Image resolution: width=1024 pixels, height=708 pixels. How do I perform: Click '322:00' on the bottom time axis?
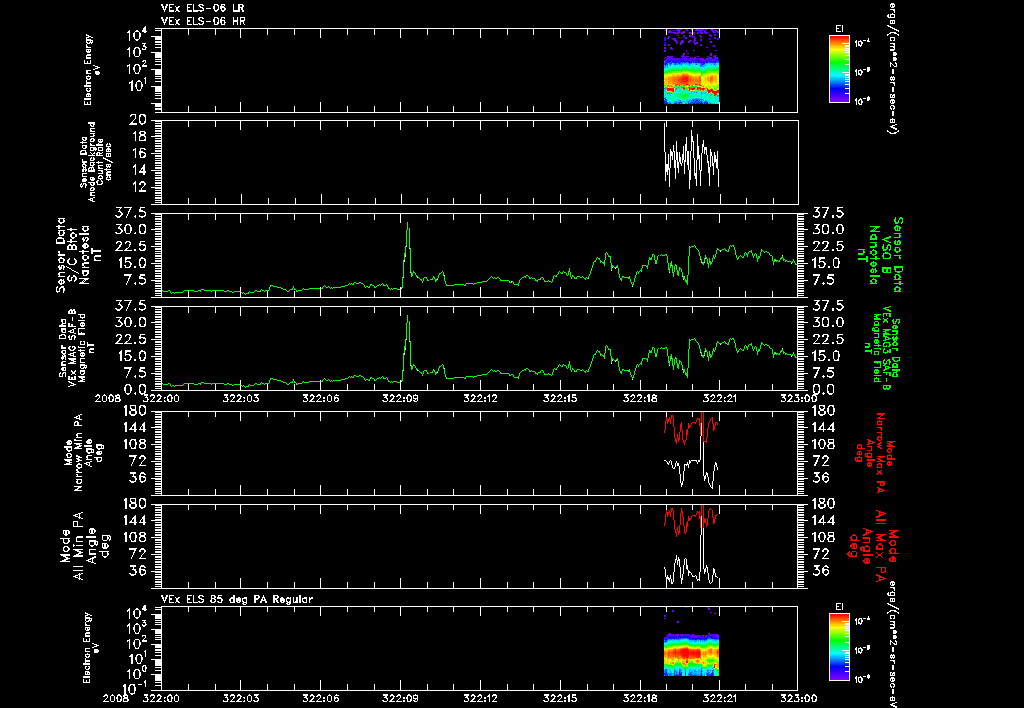point(161,698)
